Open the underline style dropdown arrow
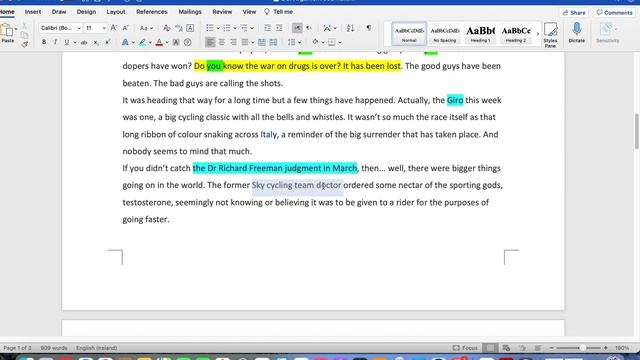This screenshot has width=640, height=360. tap(75, 42)
